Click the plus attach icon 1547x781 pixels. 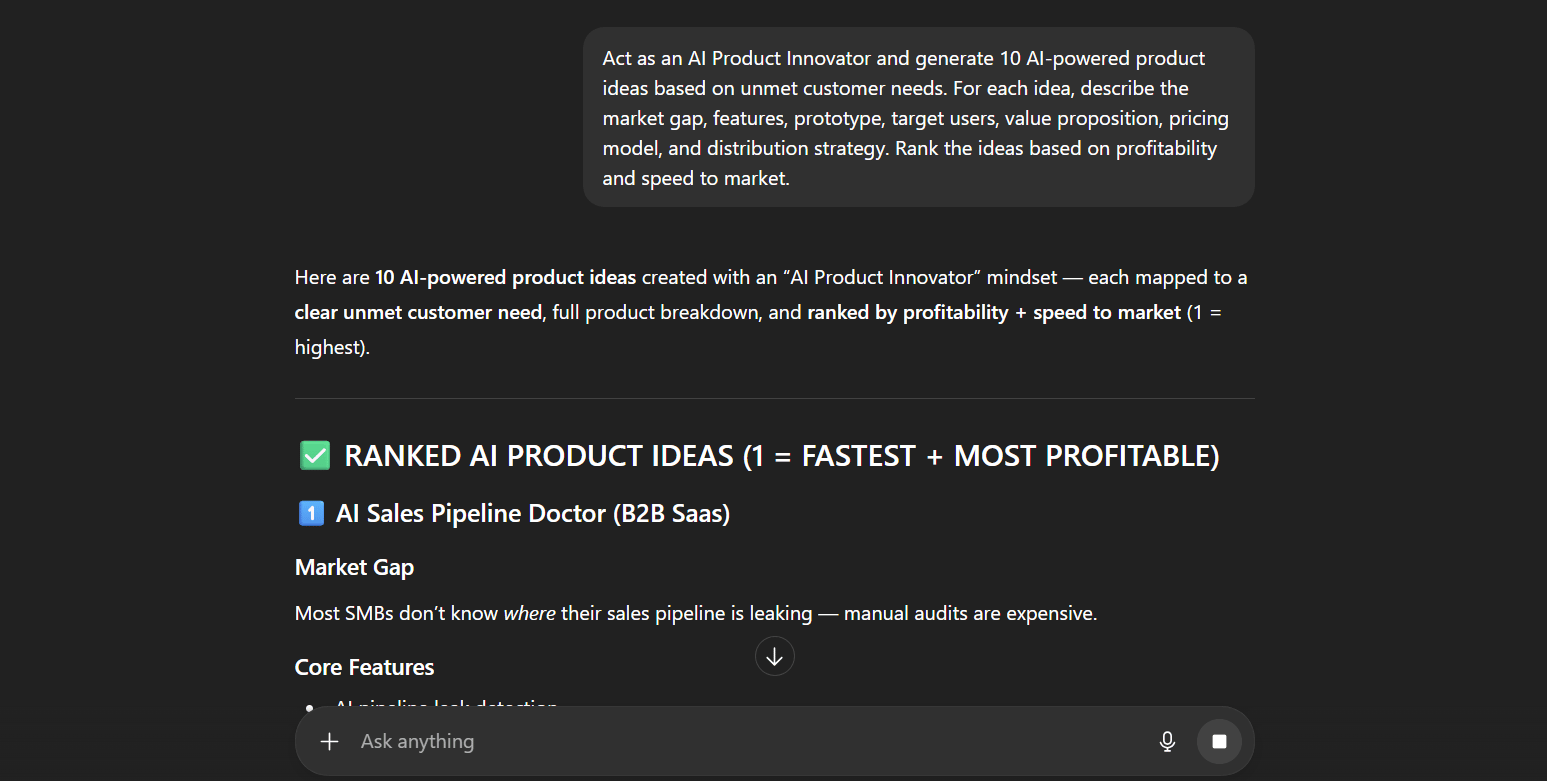(329, 741)
